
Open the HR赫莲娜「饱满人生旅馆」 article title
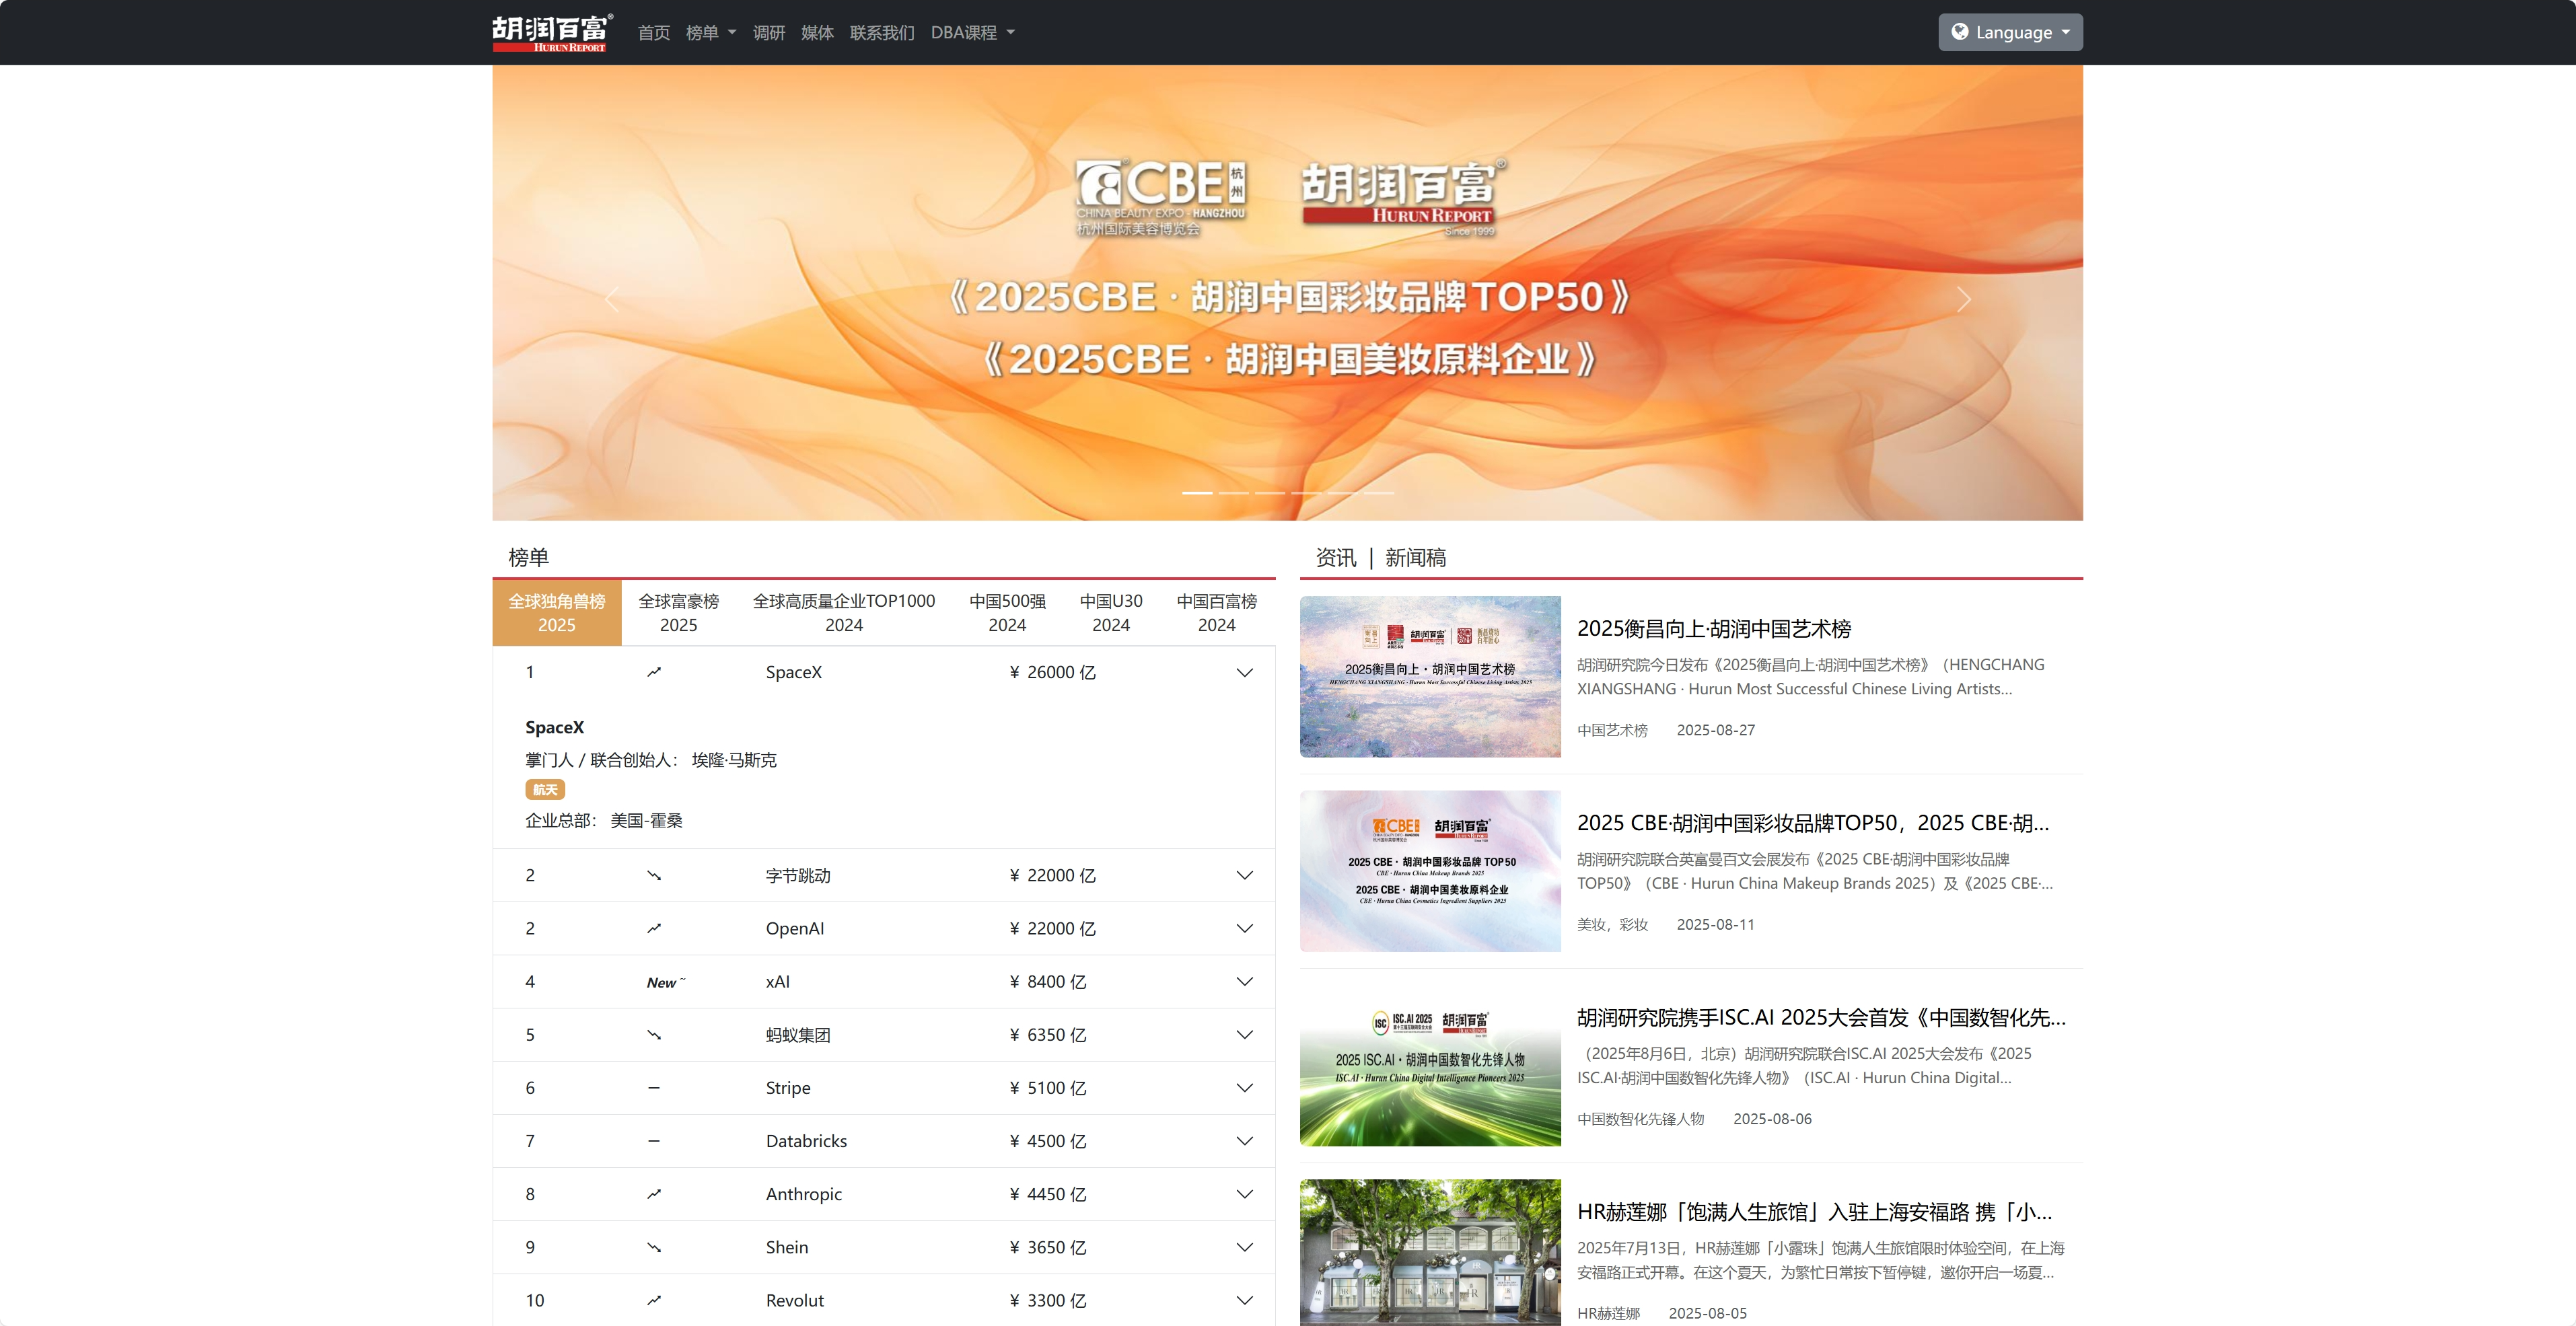click(1814, 1212)
